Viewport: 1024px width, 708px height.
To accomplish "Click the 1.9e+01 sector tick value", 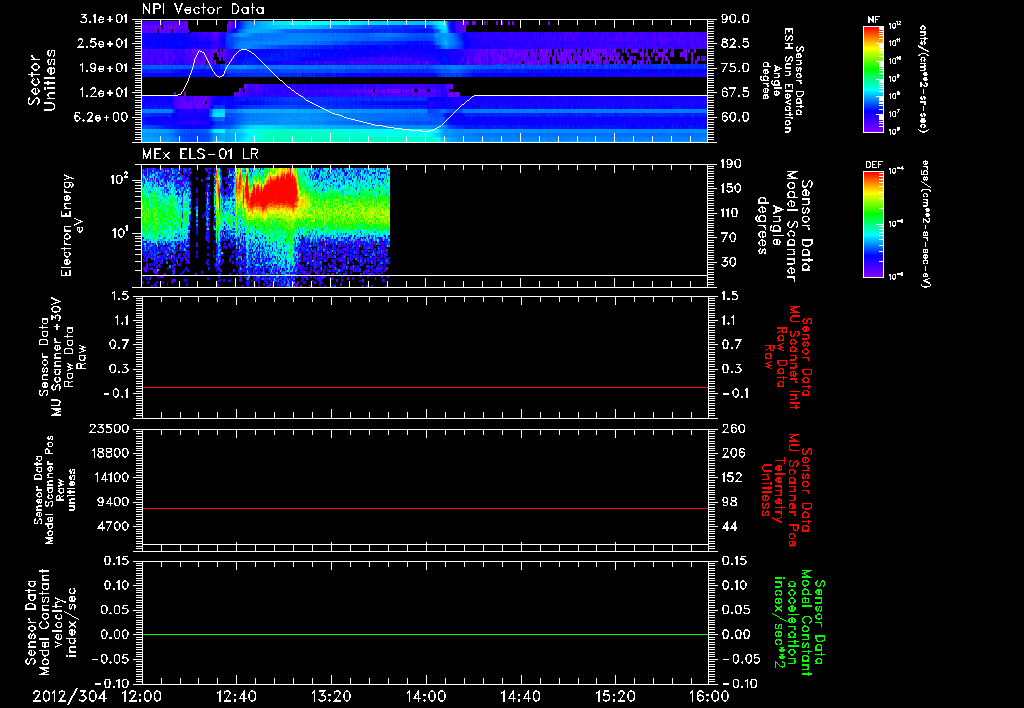I will click(104, 68).
